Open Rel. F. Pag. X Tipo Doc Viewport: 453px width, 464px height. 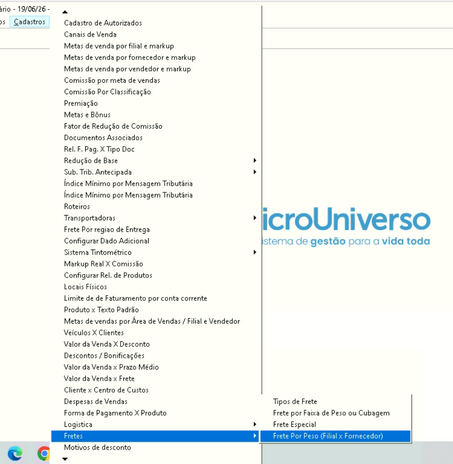(155, 149)
